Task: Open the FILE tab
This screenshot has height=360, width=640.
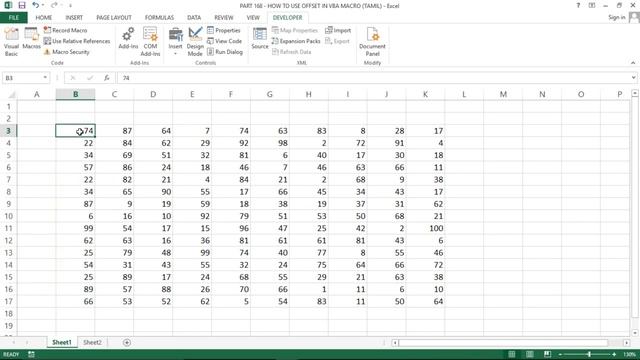Action: [x=14, y=18]
